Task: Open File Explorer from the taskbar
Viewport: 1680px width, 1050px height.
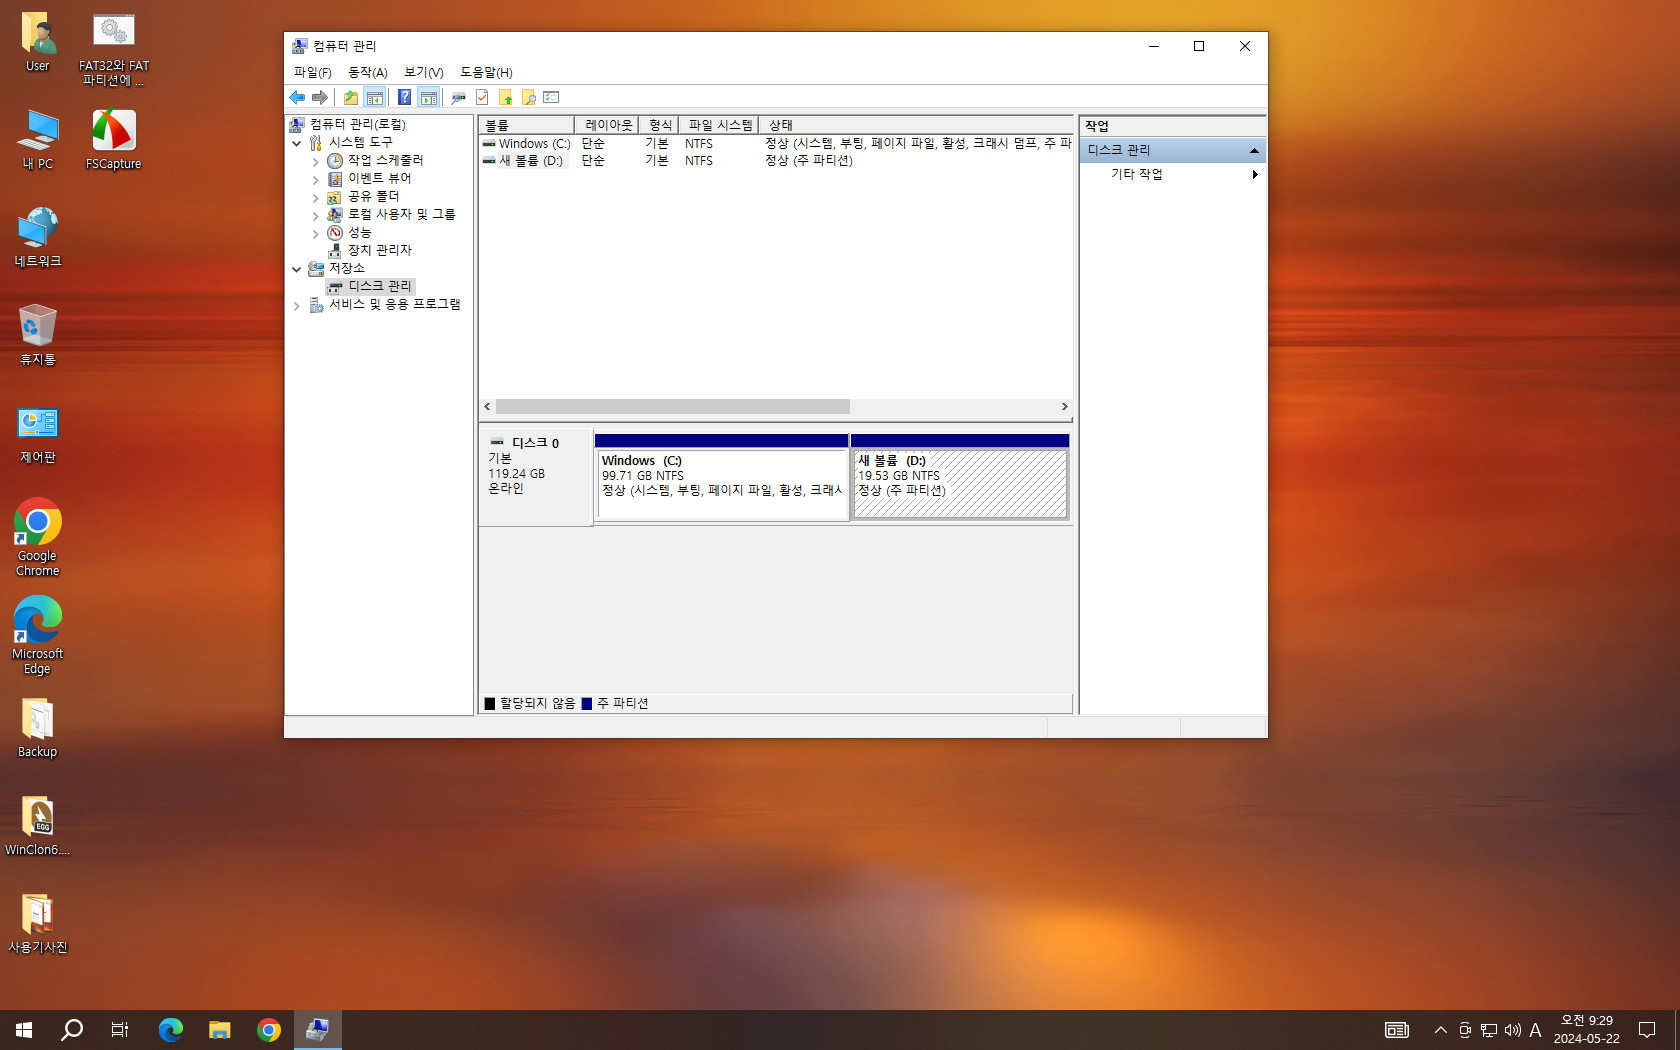Action: pyautogui.click(x=220, y=1030)
